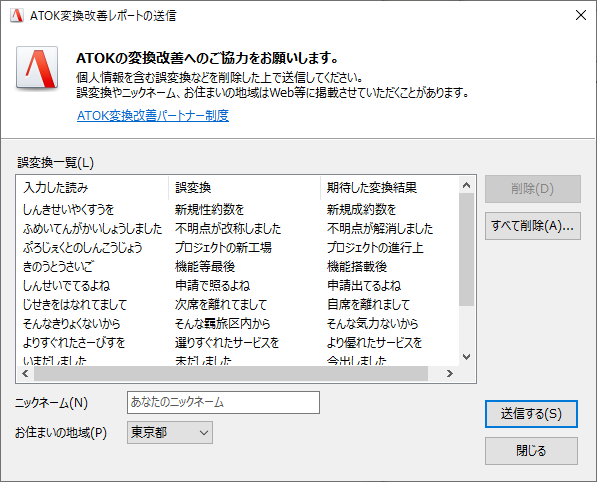
Task: Click the 期待した変換結果 column header
Action: (x=389, y=187)
